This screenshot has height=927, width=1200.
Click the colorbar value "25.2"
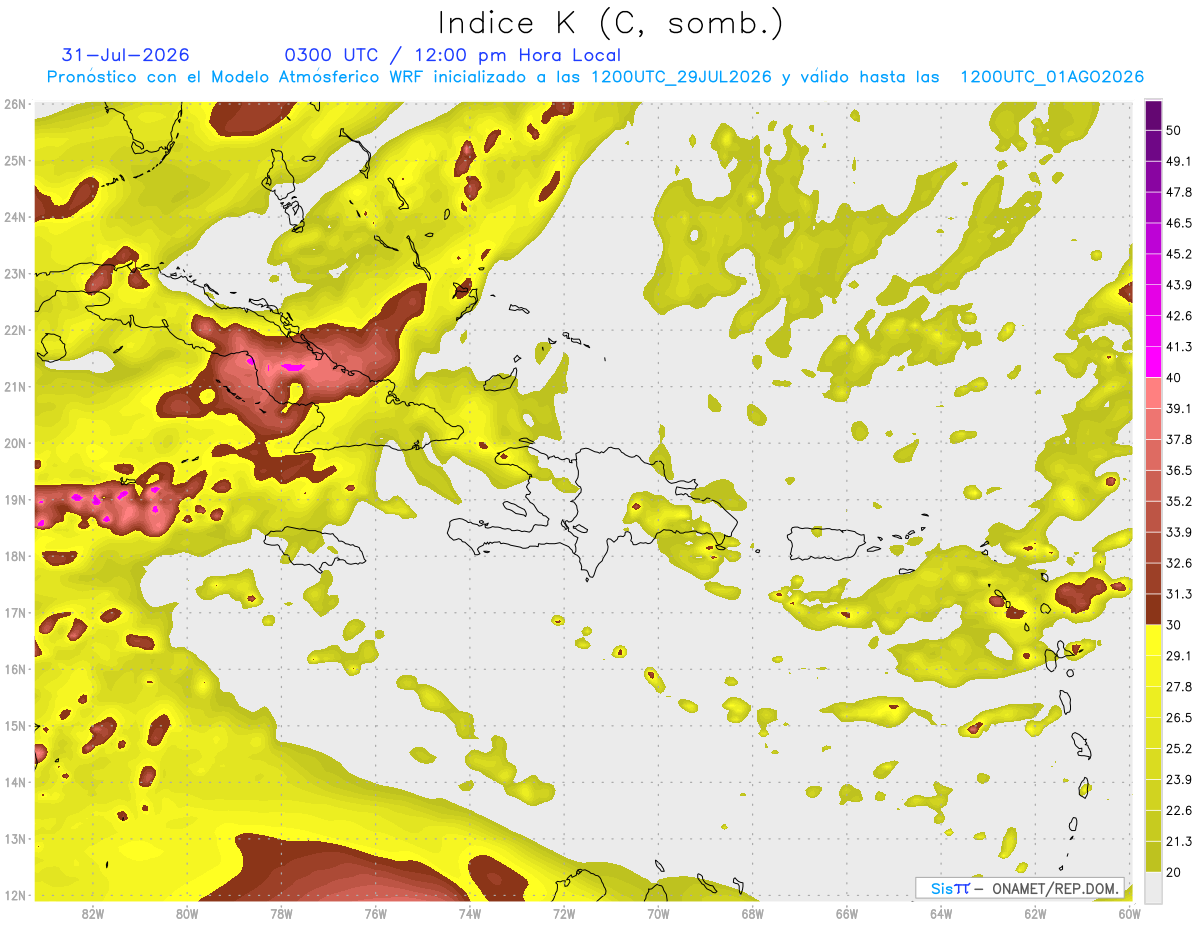click(1178, 749)
